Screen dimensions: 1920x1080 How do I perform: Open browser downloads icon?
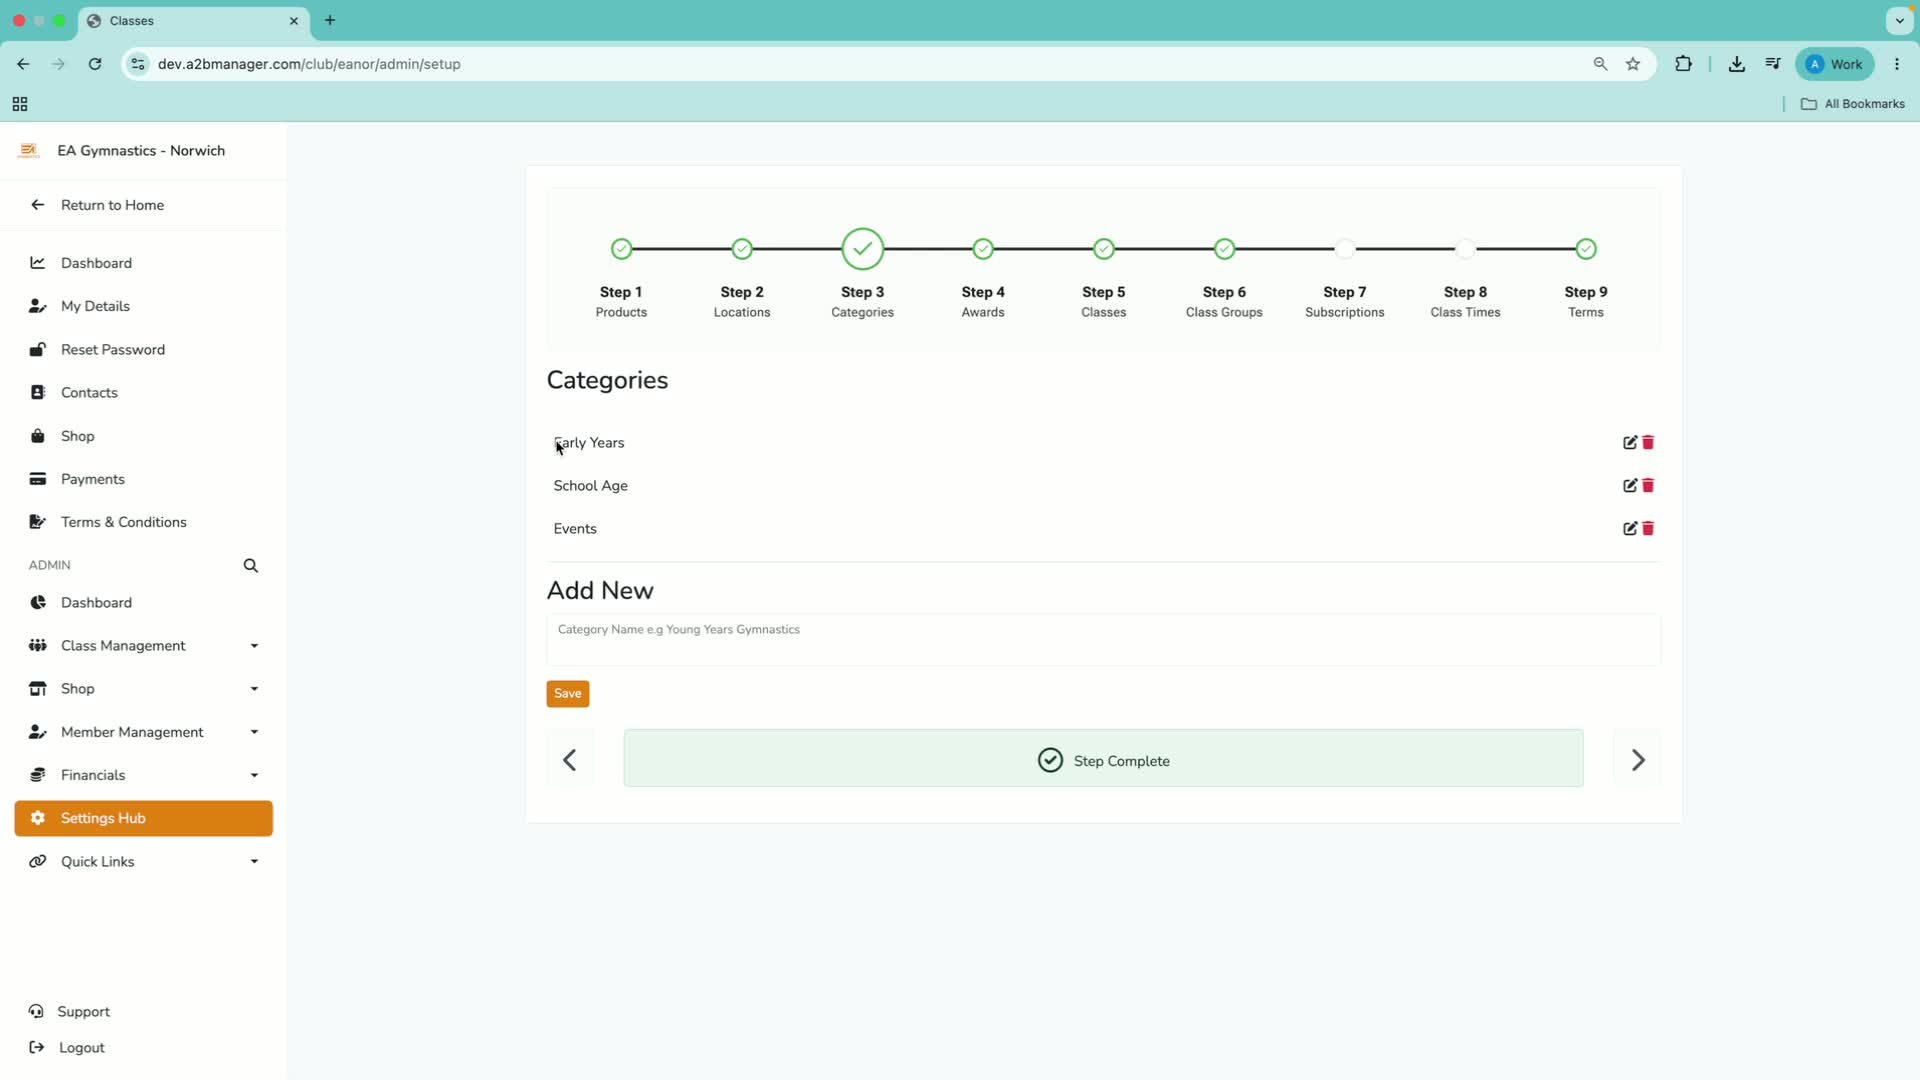(x=1737, y=64)
